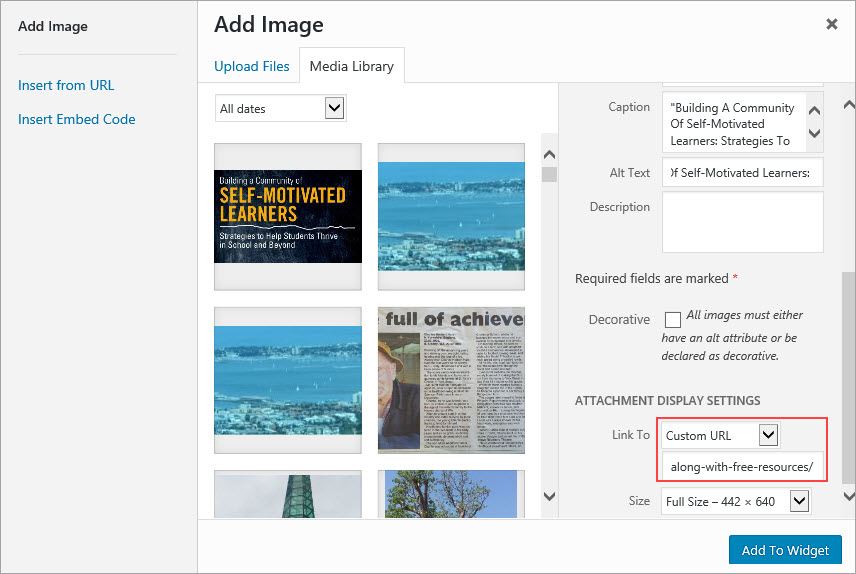Select the Self-Motivated Learners book cover thumbnail
856x574 pixels.
[288, 216]
